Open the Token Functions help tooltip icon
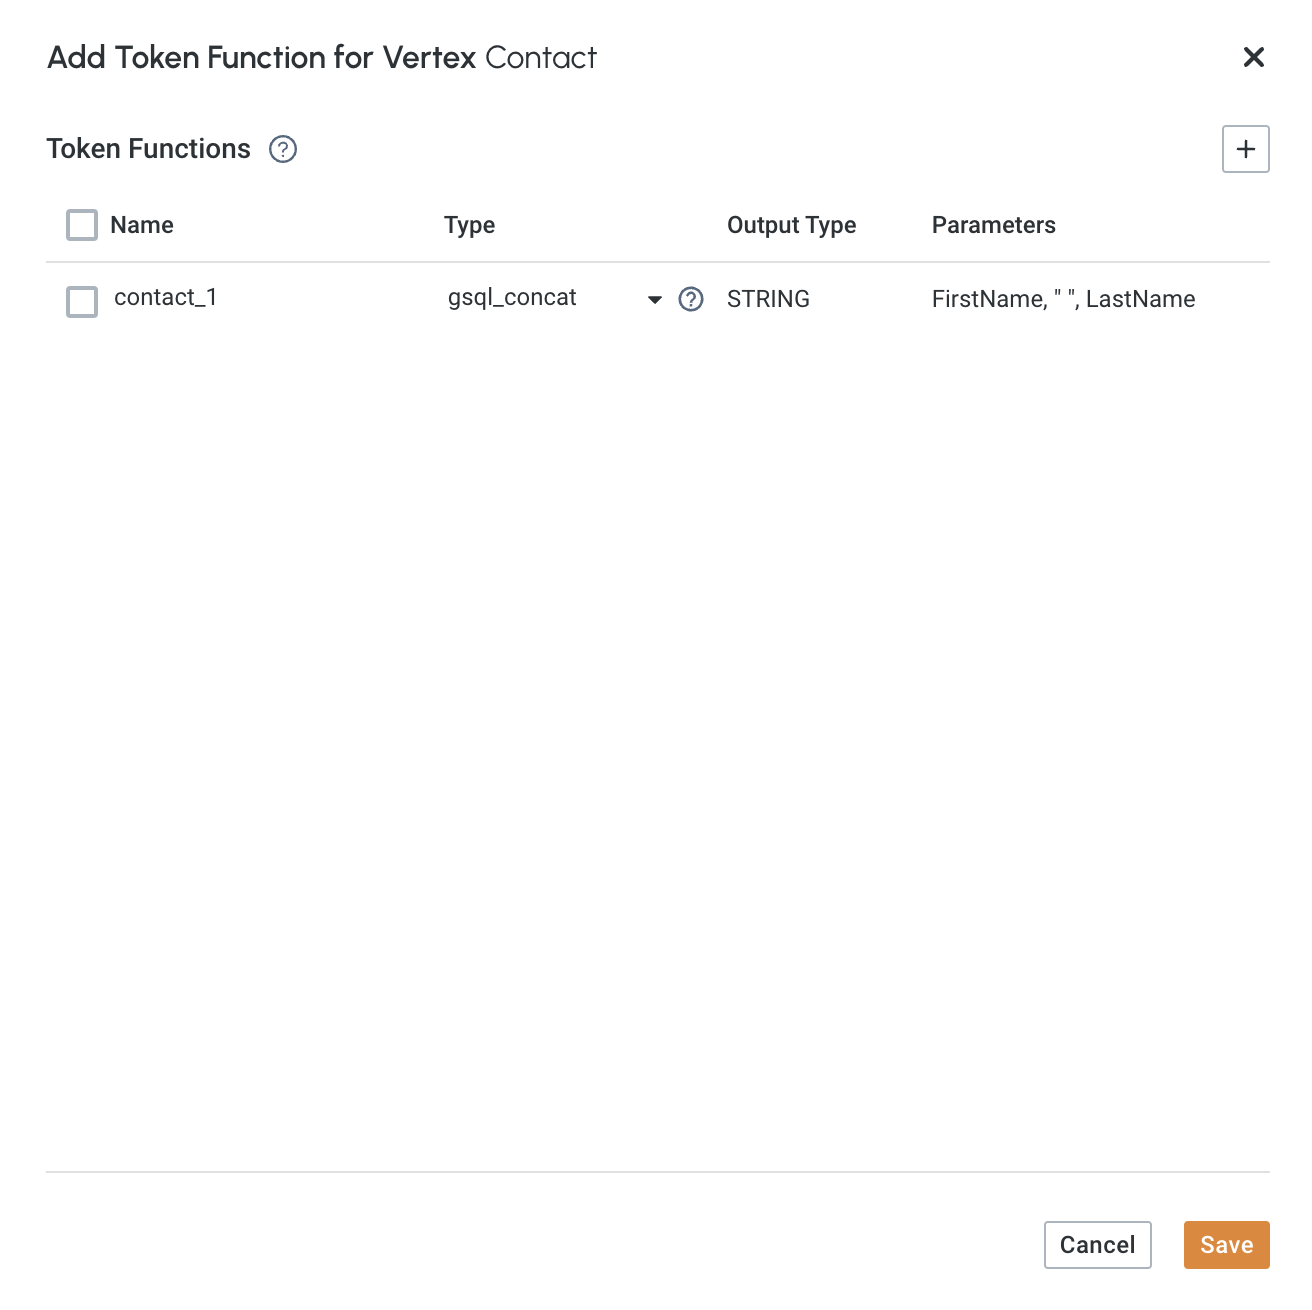1312x1310 pixels. tap(283, 149)
